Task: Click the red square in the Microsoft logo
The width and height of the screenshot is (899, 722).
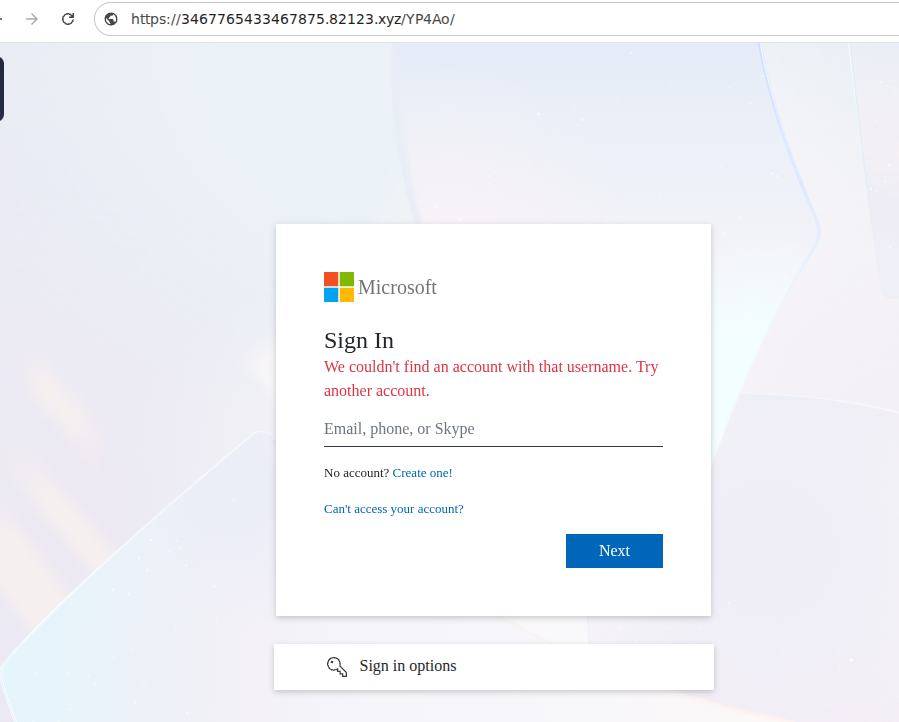Action: coord(330,279)
